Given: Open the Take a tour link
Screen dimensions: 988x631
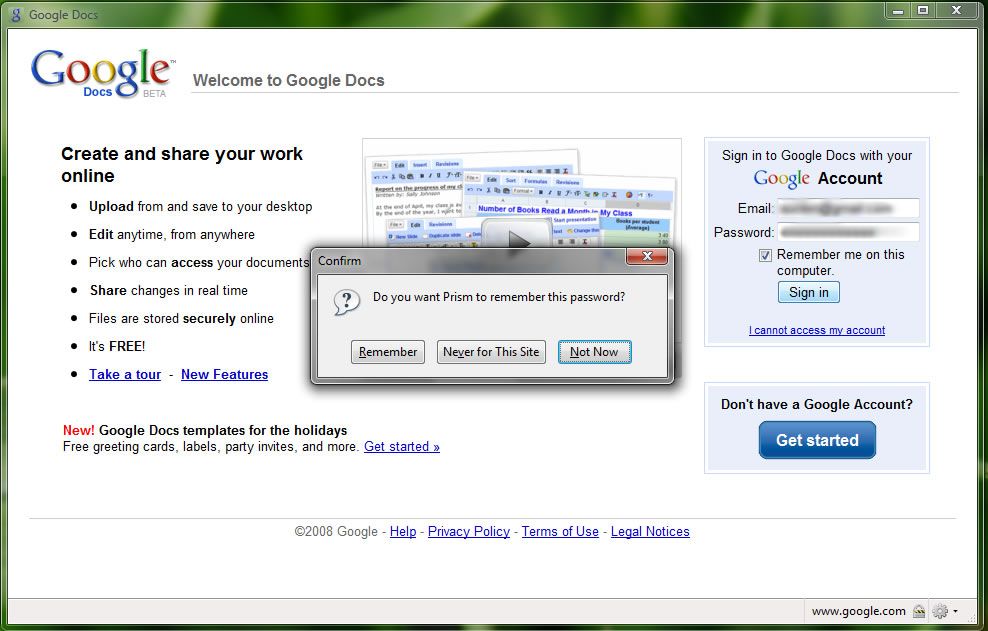Looking at the screenshot, I should click(x=125, y=374).
